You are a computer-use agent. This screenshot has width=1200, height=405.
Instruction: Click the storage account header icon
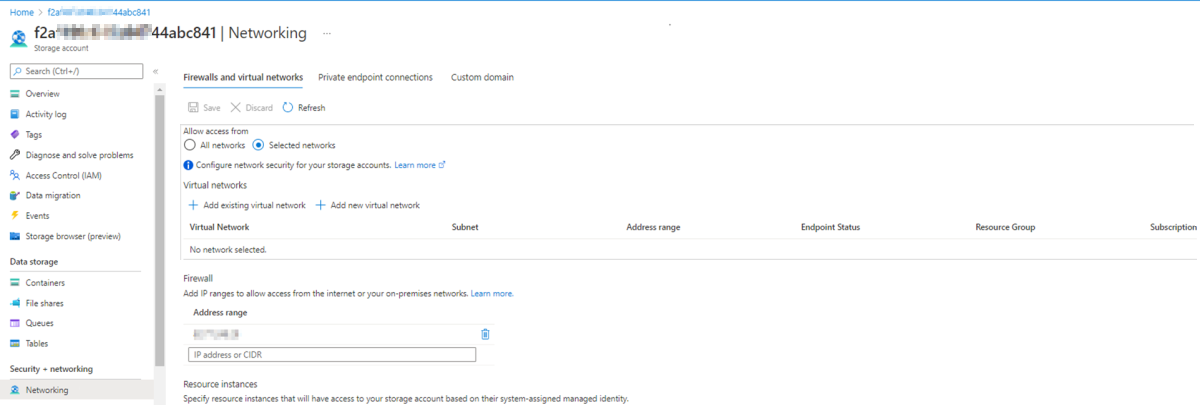(x=18, y=38)
